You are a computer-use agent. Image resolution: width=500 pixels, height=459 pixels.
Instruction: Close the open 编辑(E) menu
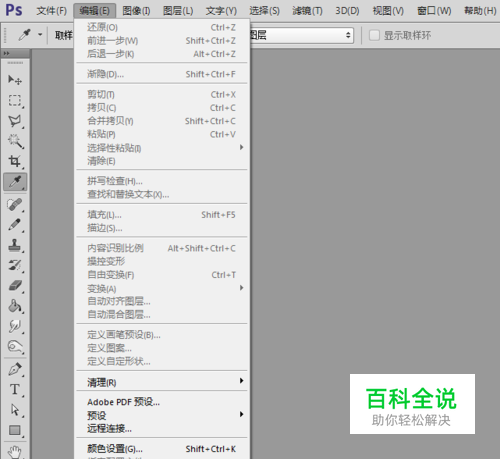[95, 11]
